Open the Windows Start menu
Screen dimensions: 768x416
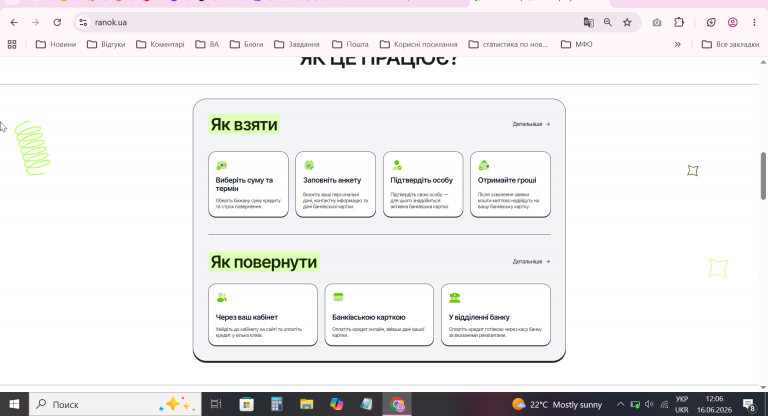click(x=14, y=404)
